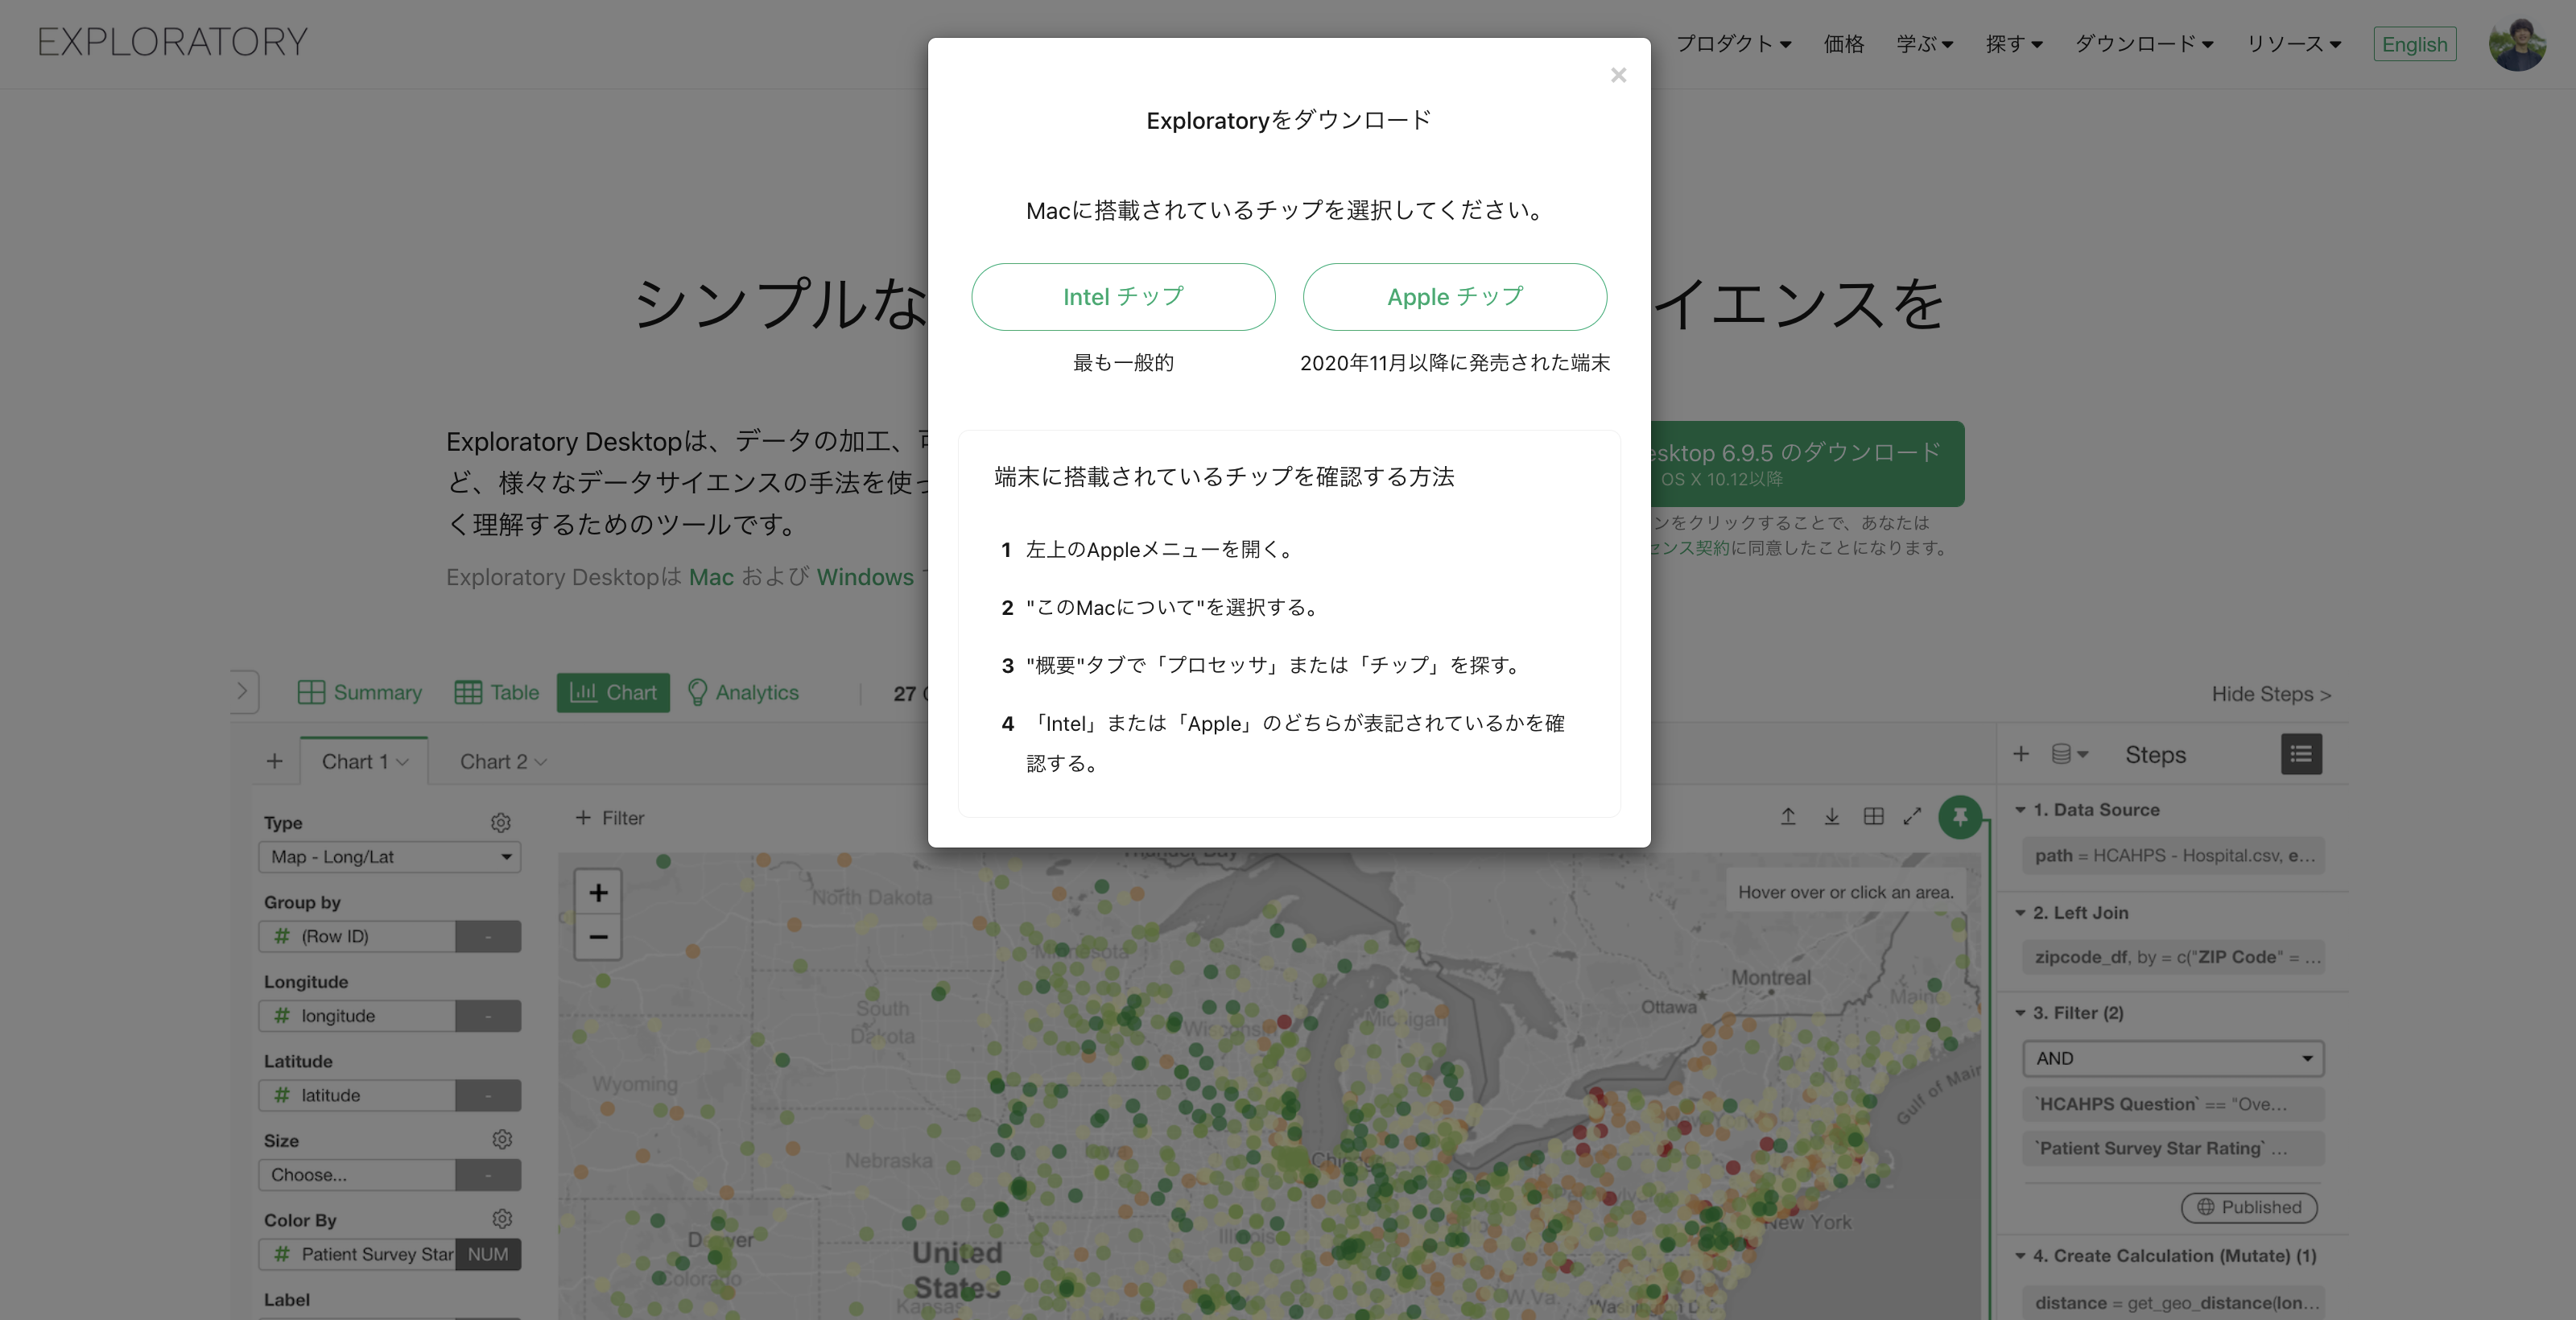Click the chart grid layout icon
Viewport: 2576px width, 1320px height.
point(1874,817)
